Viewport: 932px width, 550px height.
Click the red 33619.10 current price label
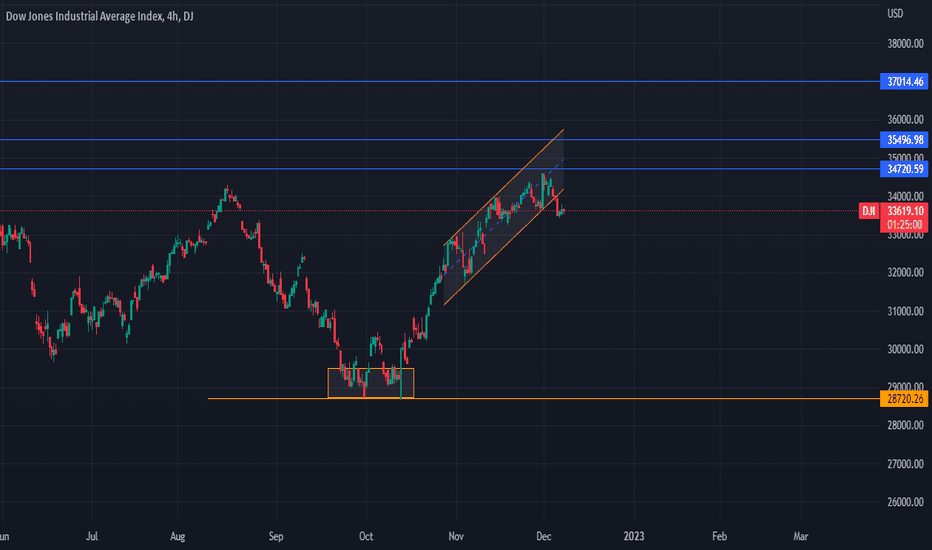click(x=905, y=210)
